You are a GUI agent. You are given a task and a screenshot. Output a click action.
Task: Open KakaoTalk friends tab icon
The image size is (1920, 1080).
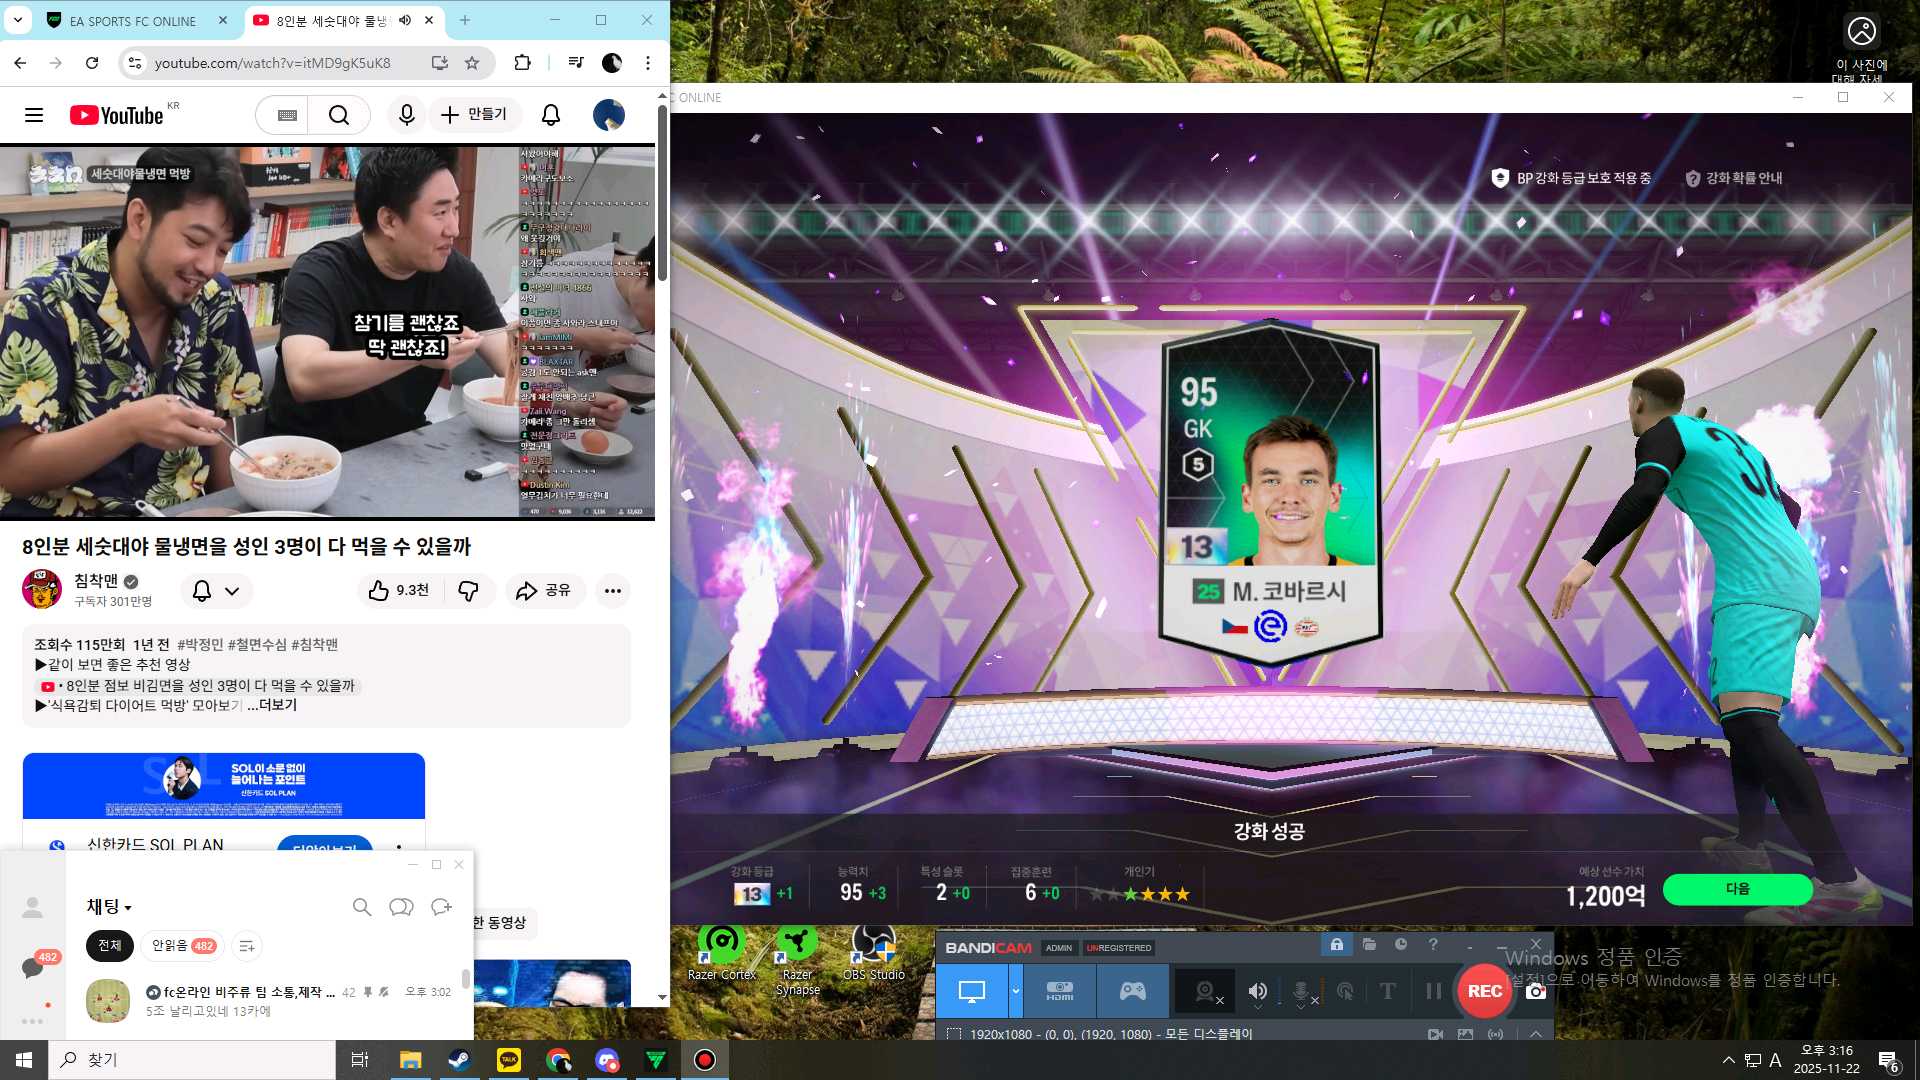[x=32, y=907]
